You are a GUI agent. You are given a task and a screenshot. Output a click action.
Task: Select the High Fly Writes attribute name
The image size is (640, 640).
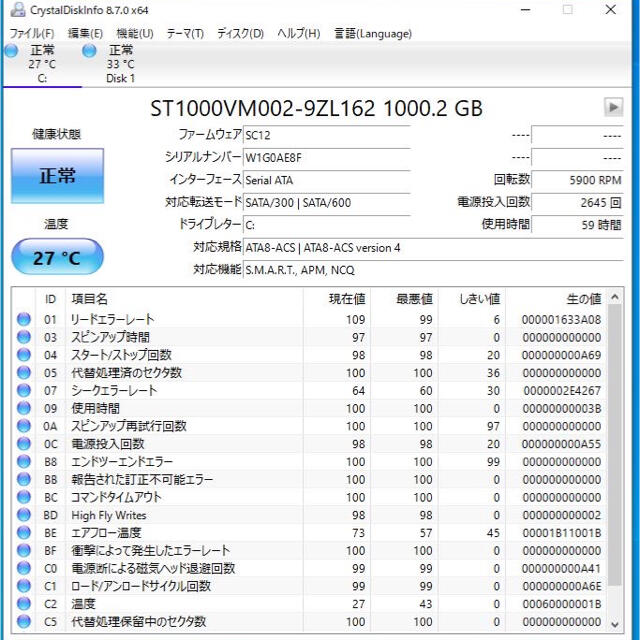tap(109, 515)
